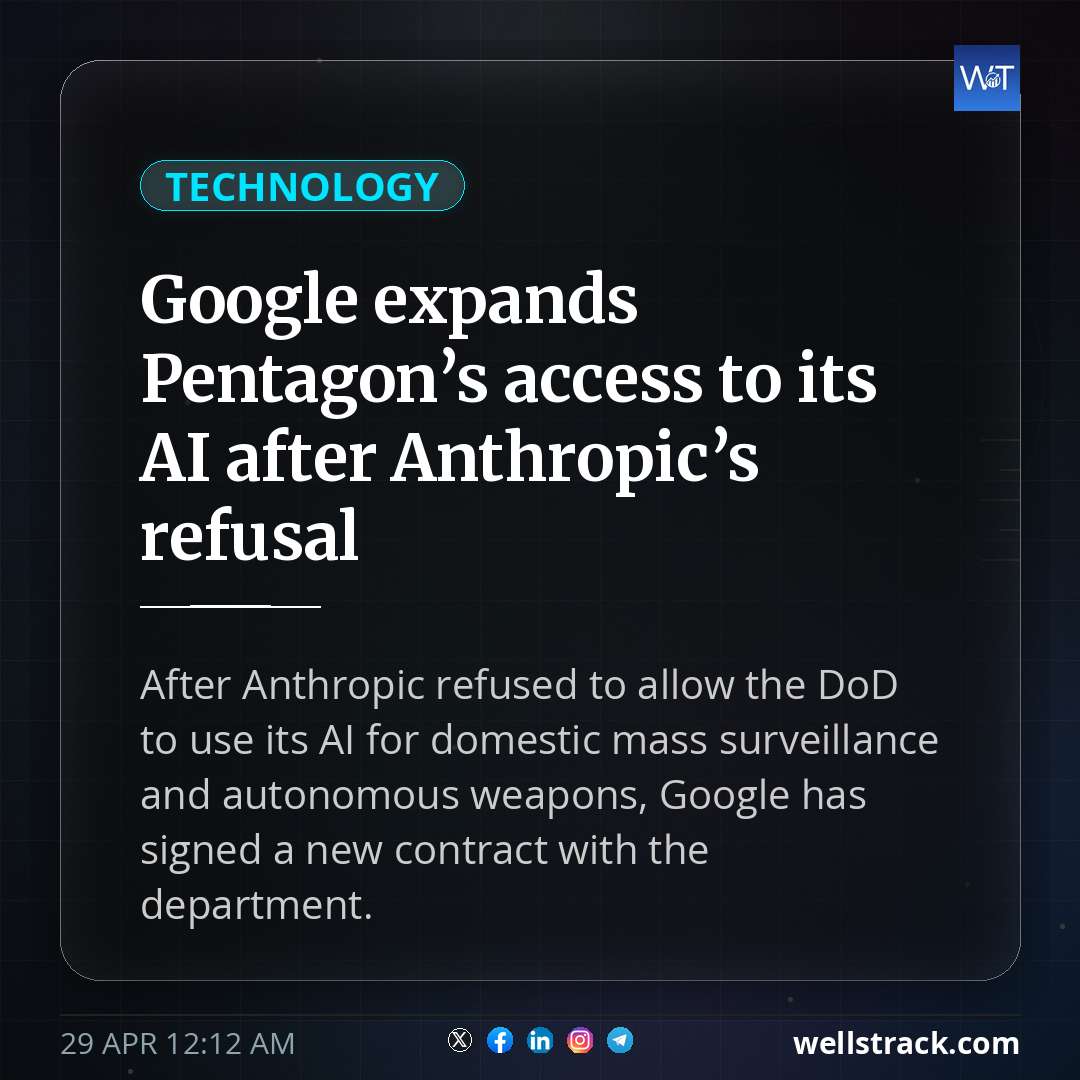This screenshot has height=1080, width=1080.
Task: Click Pentagon's in the headline
Action: pos(314,380)
